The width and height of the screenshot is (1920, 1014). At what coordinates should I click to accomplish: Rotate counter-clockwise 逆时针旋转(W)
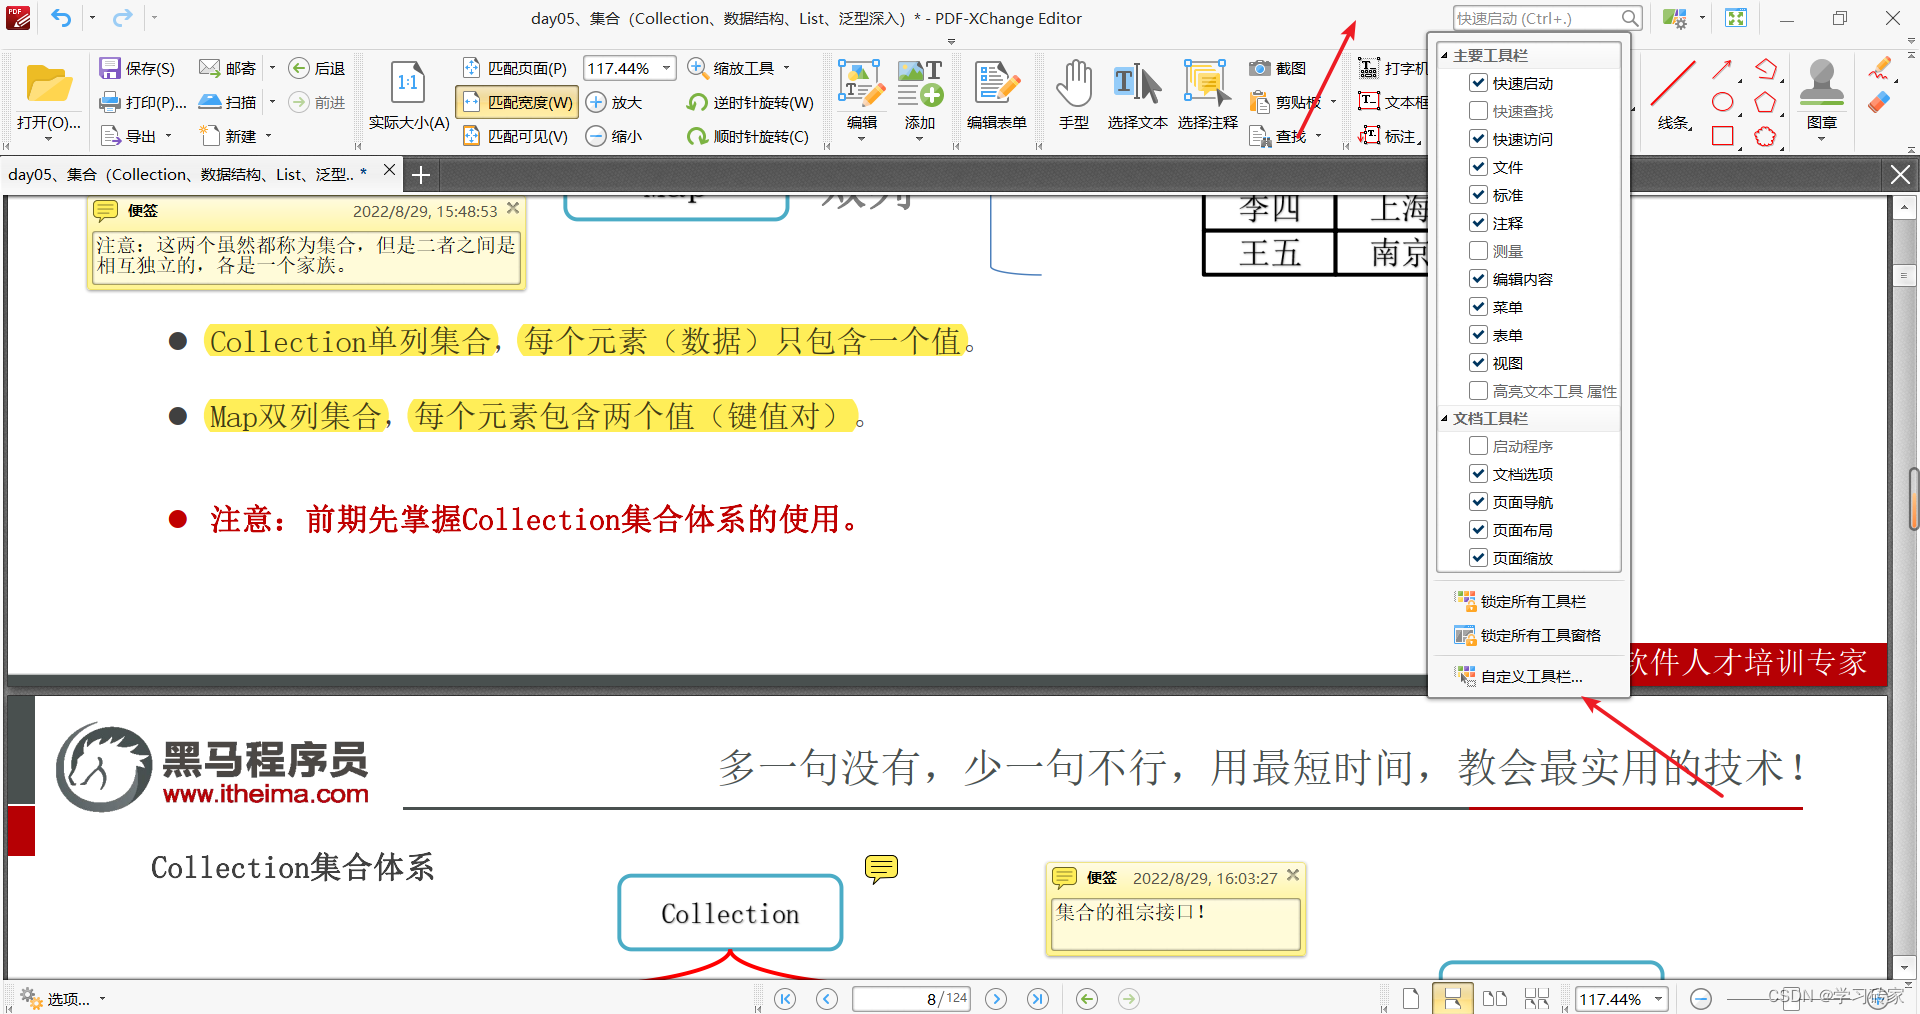[x=750, y=102]
